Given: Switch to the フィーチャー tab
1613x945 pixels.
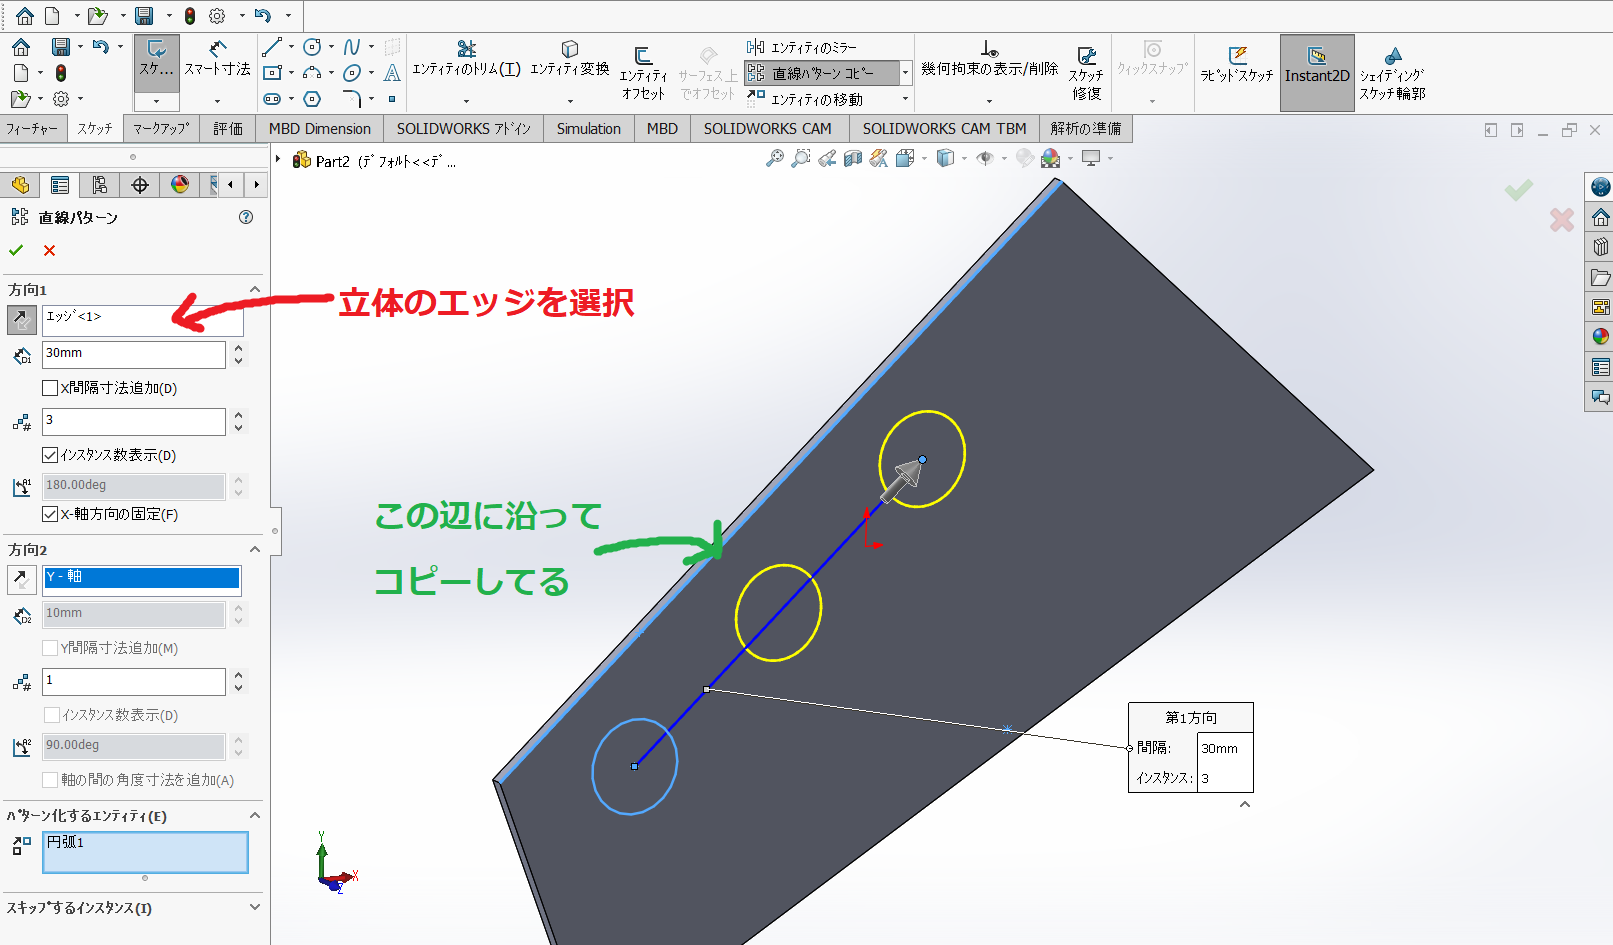Looking at the screenshot, I should click(32, 129).
